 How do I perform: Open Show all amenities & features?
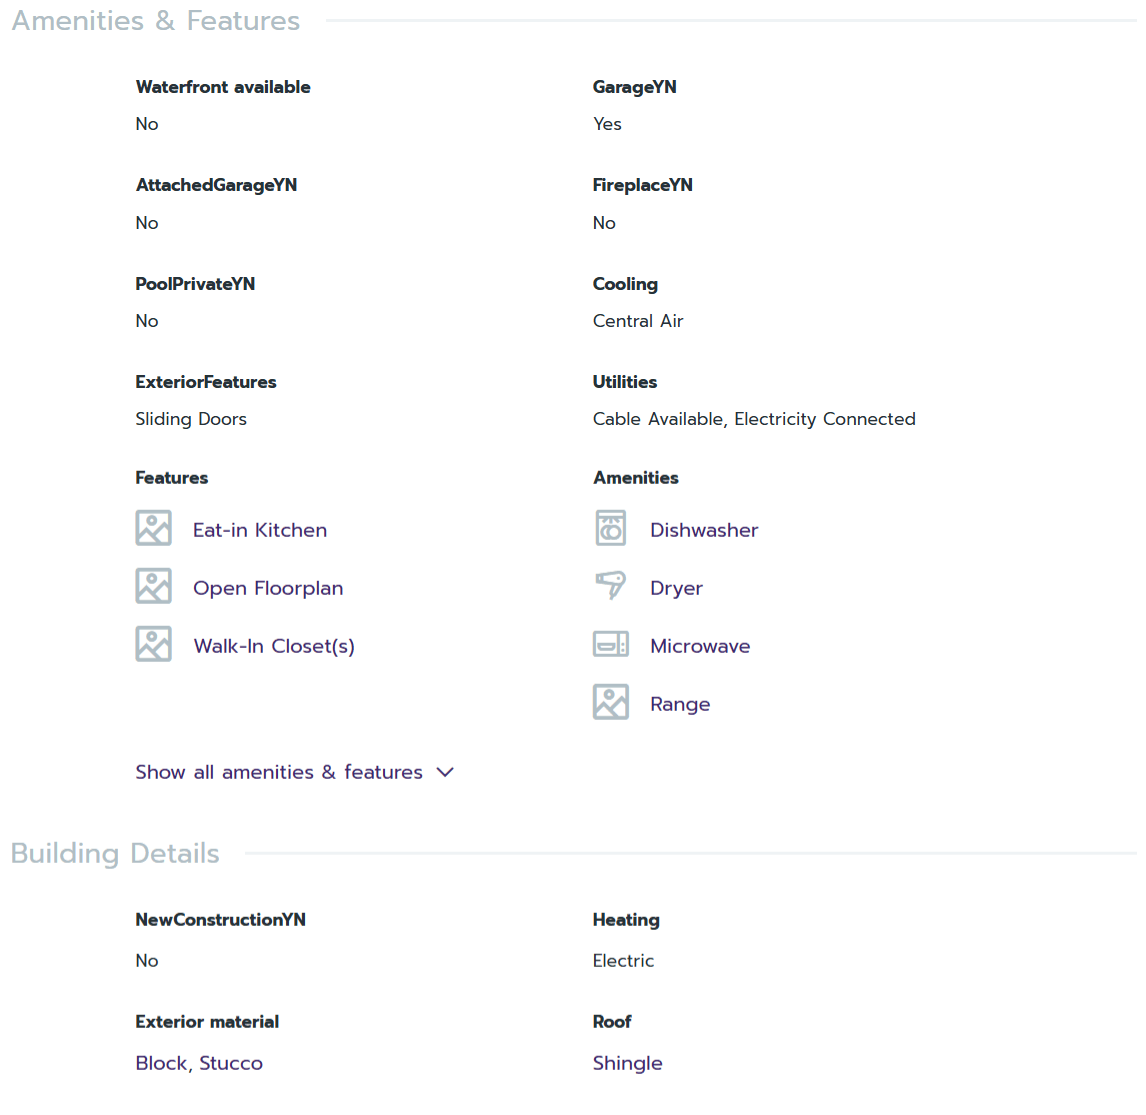click(279, 772)
